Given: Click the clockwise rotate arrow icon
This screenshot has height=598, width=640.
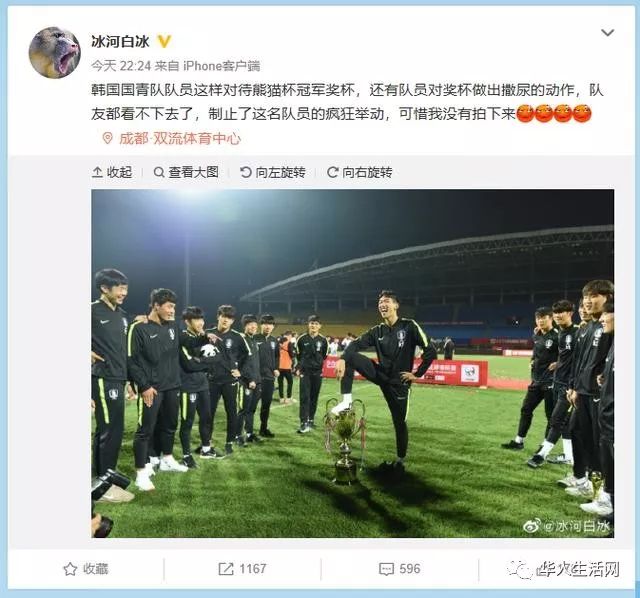Looking at the screenshot, I should pyautogui.click(x=333, y=172).
